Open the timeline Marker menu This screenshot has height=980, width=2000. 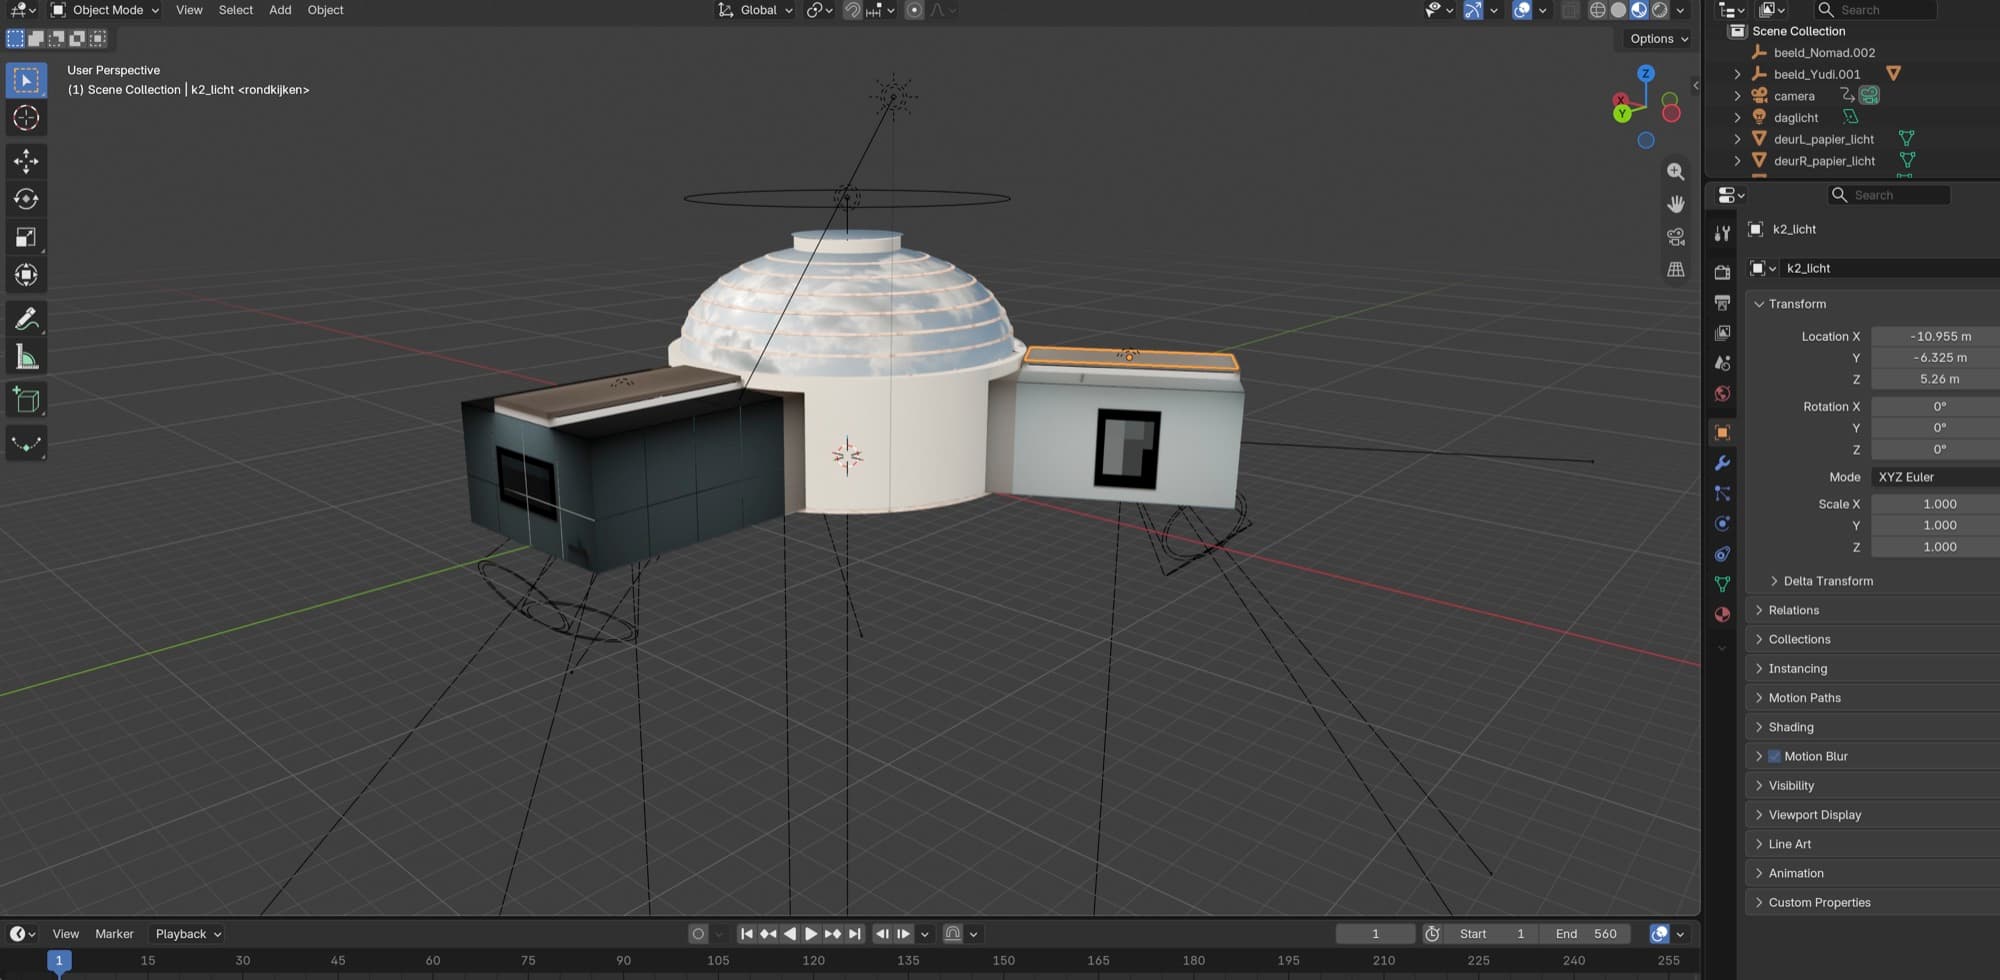coord(114,934)
